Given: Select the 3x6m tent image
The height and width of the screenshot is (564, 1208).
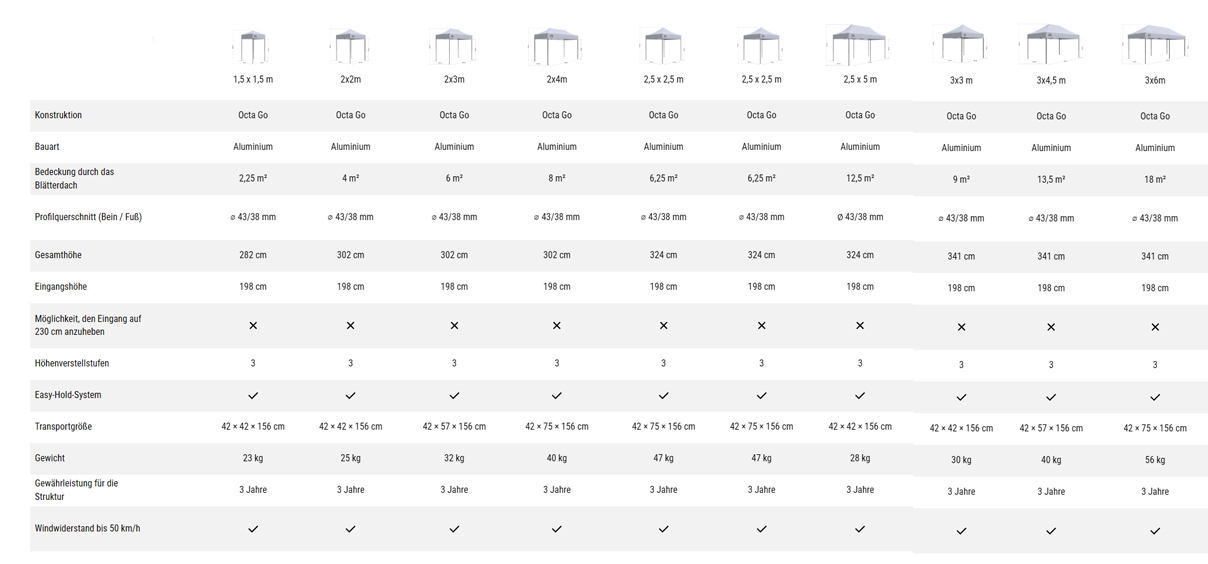Looking at the screenshot, I should [x=1154, y=45].
